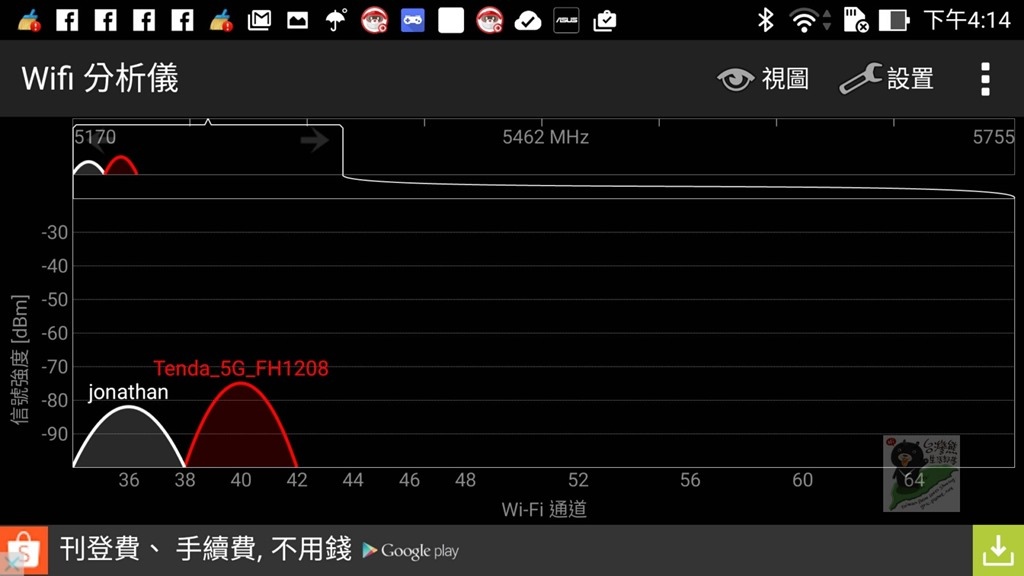Screen dimensions: 1024x576
Task: Tap the 信號強度 [dBm] axis title
Action: (x=20, y=359)
